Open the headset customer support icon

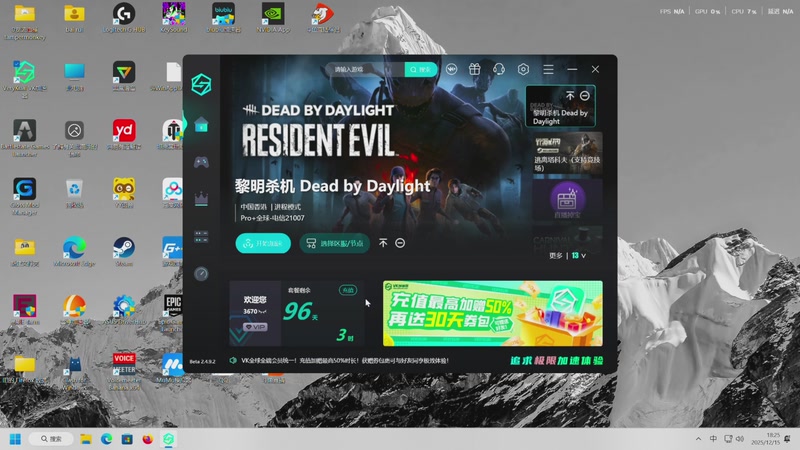pyautogui.click(x=499, y=69)
